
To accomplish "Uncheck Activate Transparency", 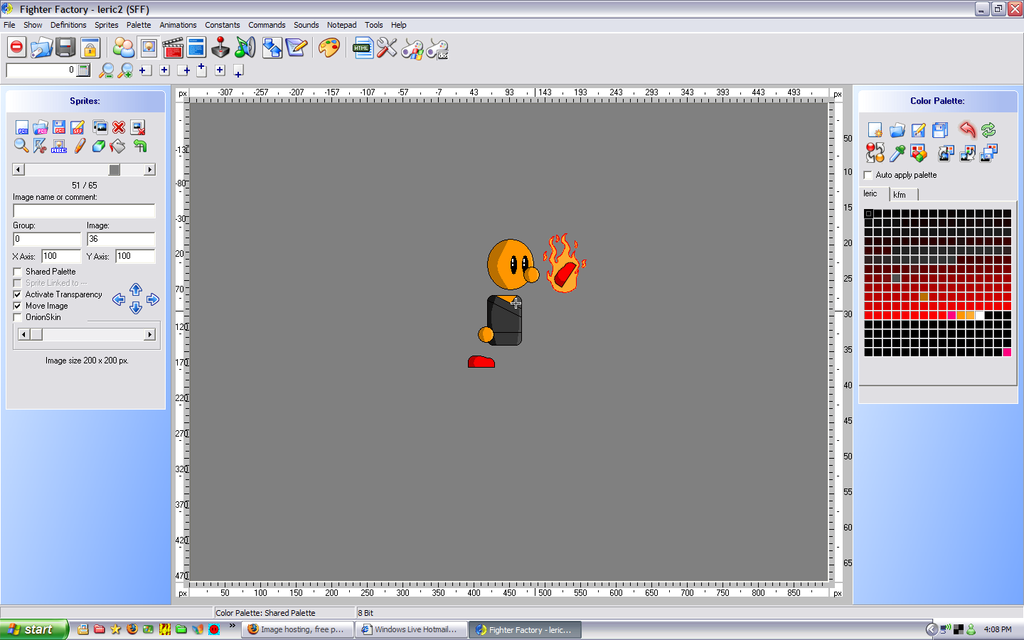I will click(x=18, y=295).
